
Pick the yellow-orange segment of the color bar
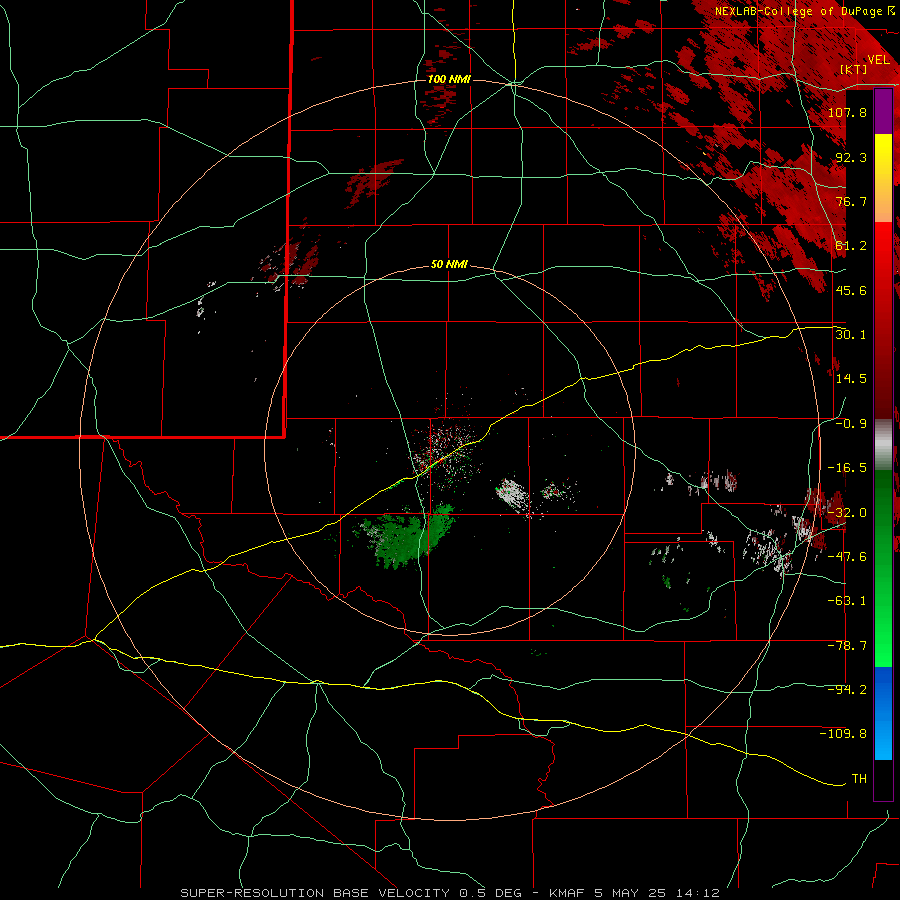click(883, 178)
